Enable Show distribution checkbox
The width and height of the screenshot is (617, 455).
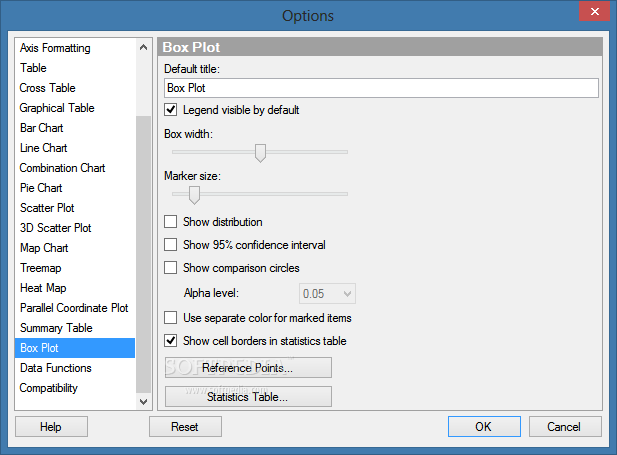tap(170, 222)
